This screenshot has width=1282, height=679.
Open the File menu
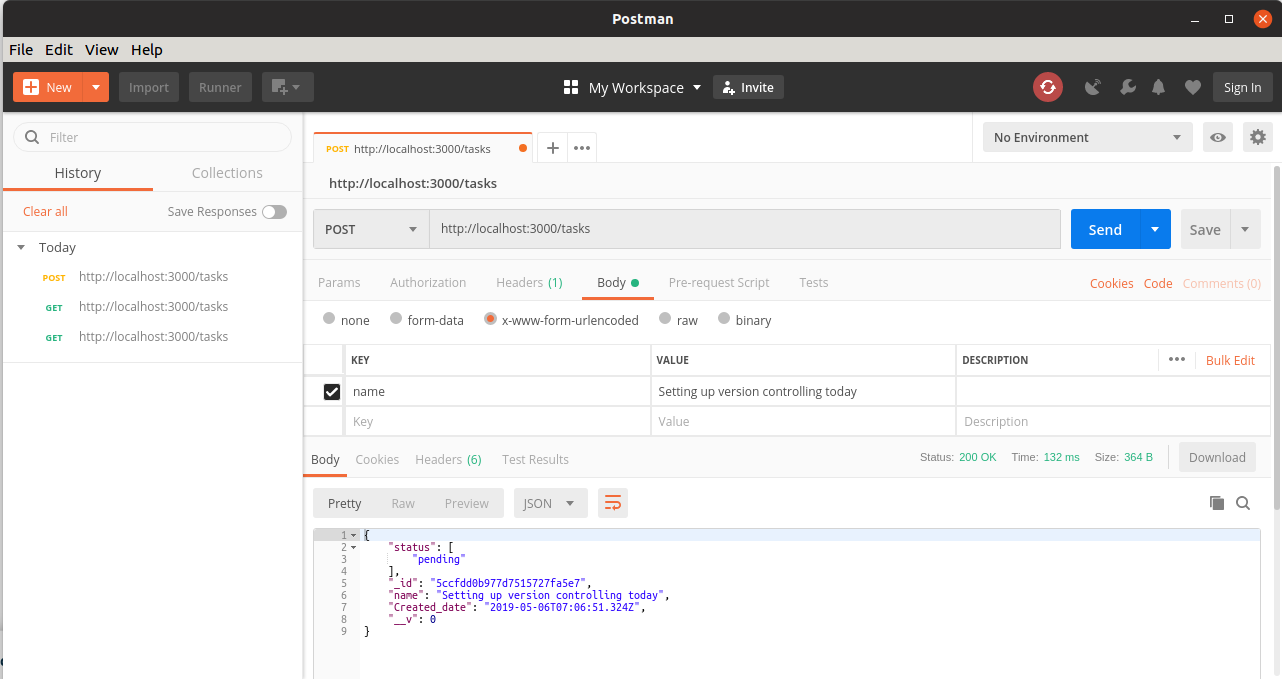(x=21, y=49)
